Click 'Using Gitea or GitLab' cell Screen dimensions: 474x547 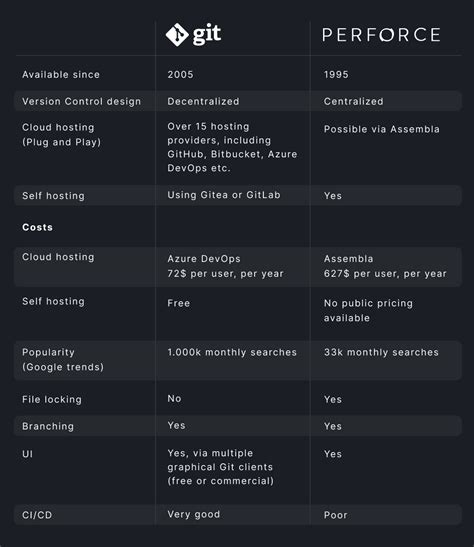pos(224,195)
